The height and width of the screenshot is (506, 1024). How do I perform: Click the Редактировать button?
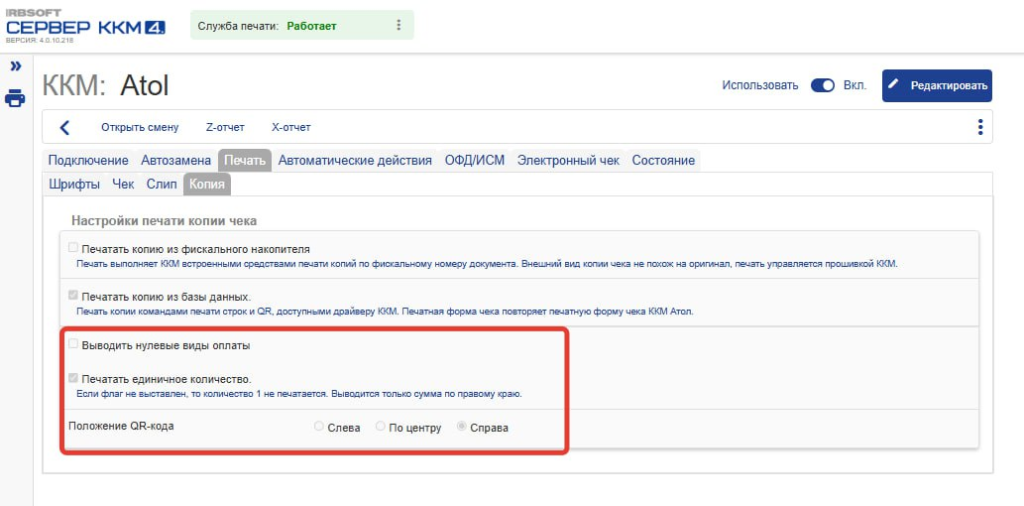[x=936, y=86]
